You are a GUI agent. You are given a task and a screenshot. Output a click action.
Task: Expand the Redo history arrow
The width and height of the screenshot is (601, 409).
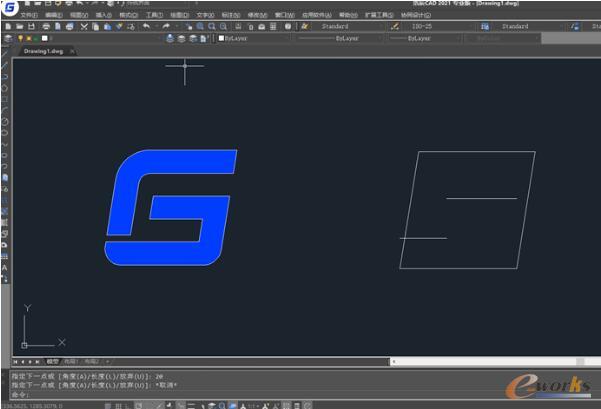(176, 26)
